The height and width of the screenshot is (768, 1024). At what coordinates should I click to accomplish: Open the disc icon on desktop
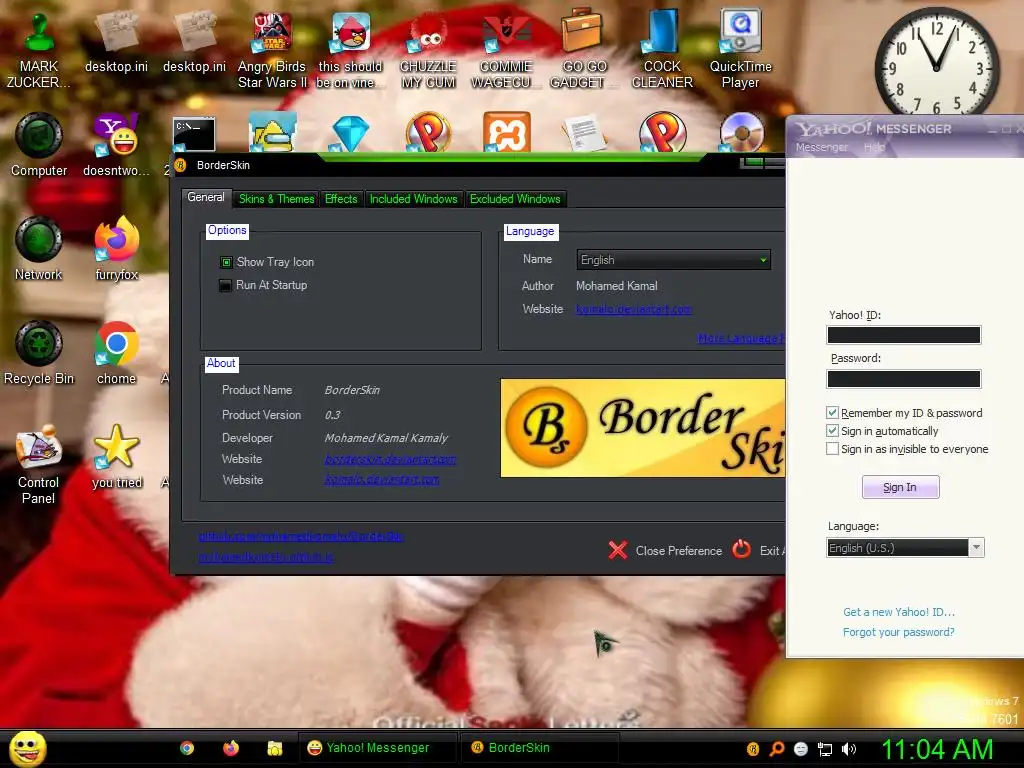[741, 133]
